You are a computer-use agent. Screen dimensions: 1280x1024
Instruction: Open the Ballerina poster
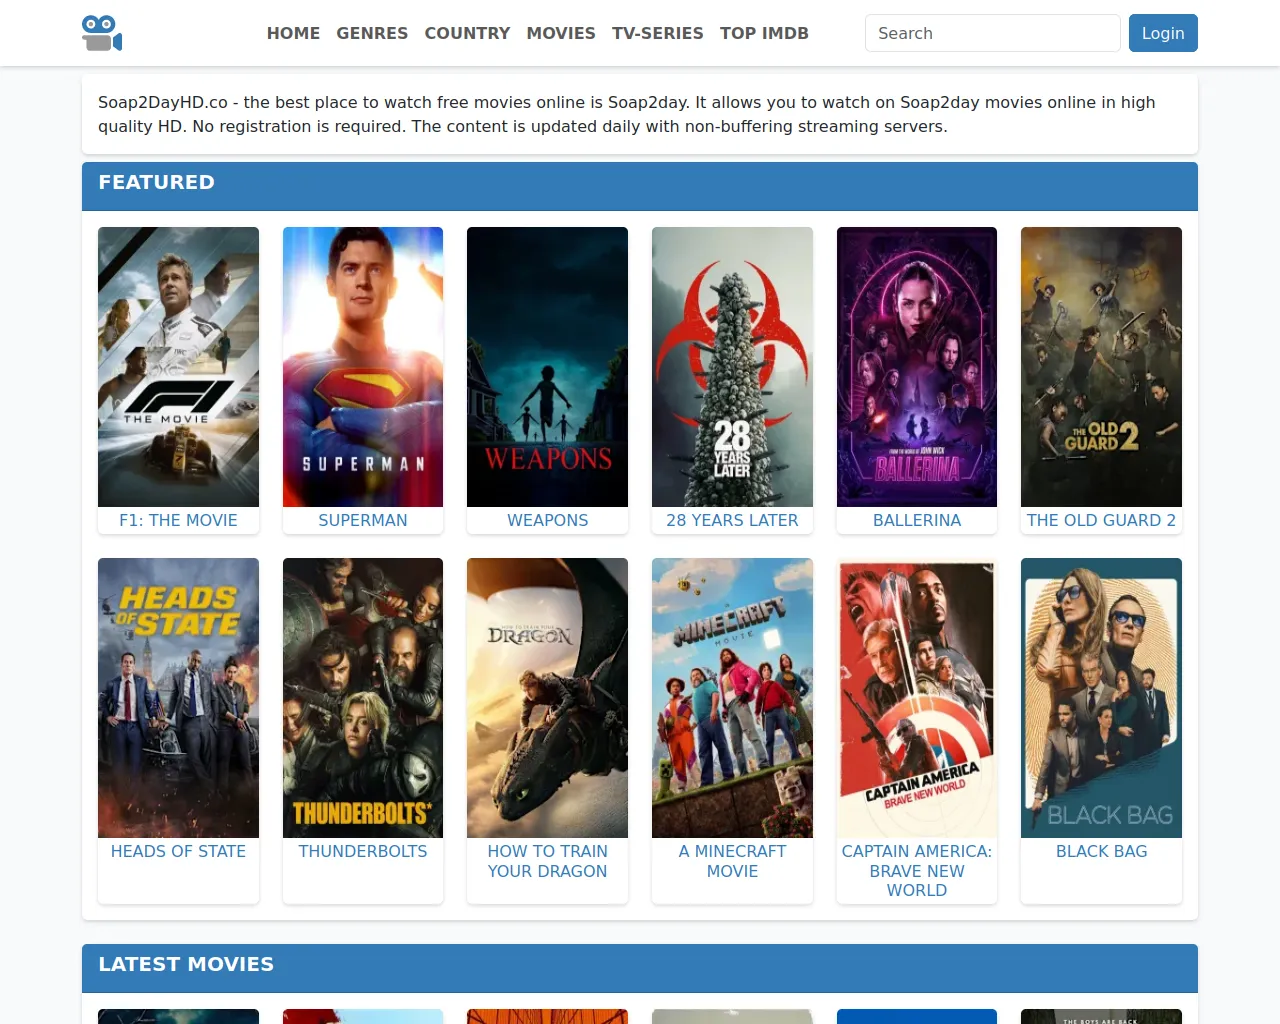click(917, 367)
